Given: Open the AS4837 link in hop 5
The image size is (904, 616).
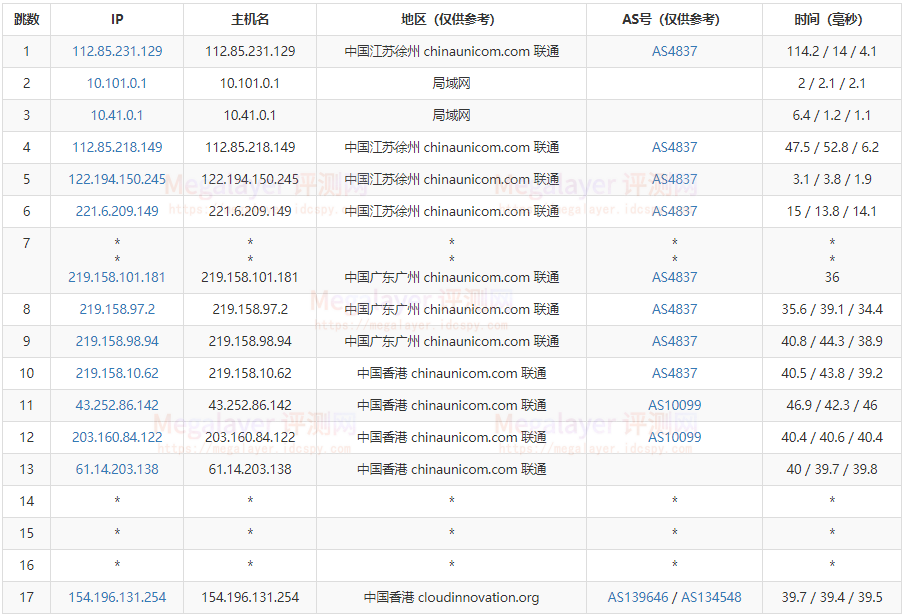Looking at the screenshot, I should click(x=675, y=179).
